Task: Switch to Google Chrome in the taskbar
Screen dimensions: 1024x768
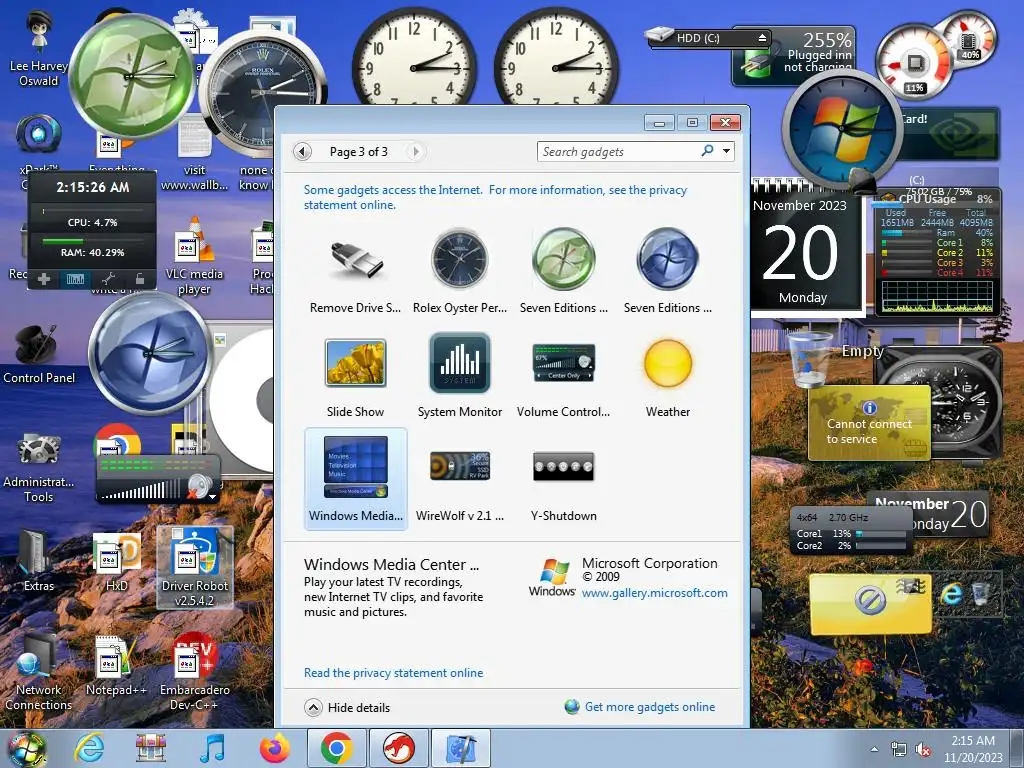Action: (336, 748)
